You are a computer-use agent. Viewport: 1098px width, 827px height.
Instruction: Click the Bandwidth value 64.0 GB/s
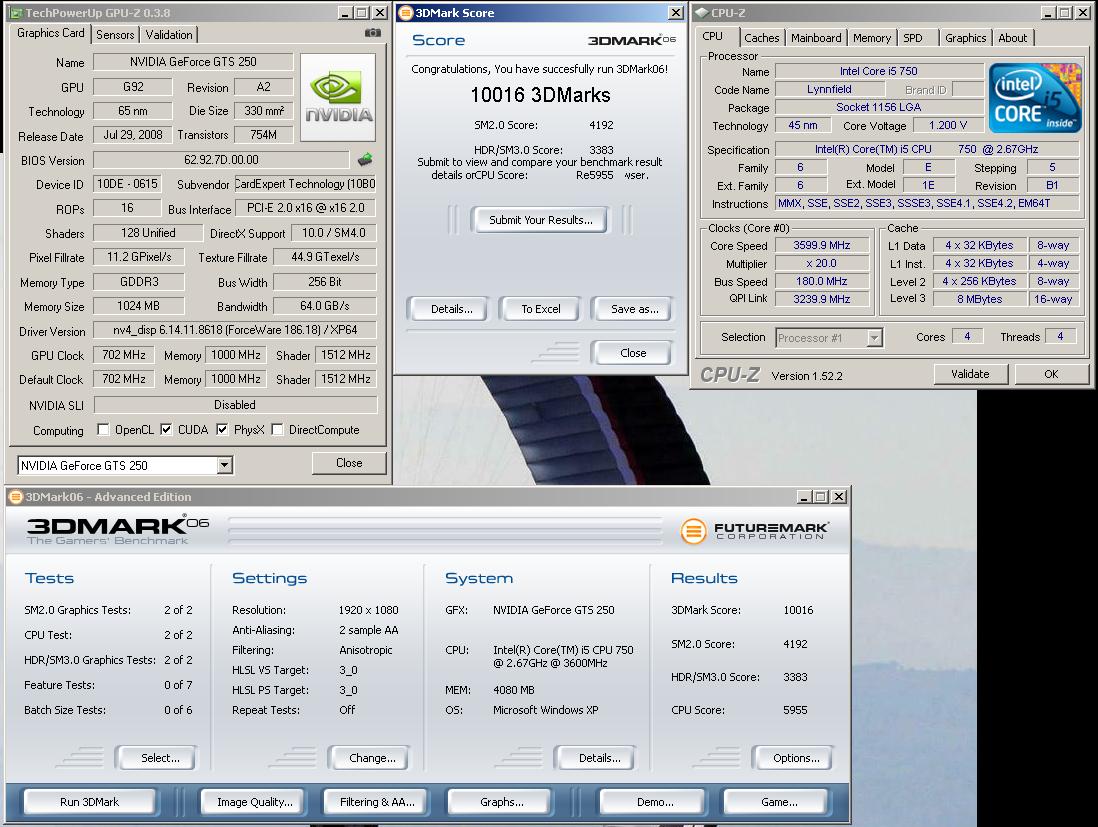(325, 306)
